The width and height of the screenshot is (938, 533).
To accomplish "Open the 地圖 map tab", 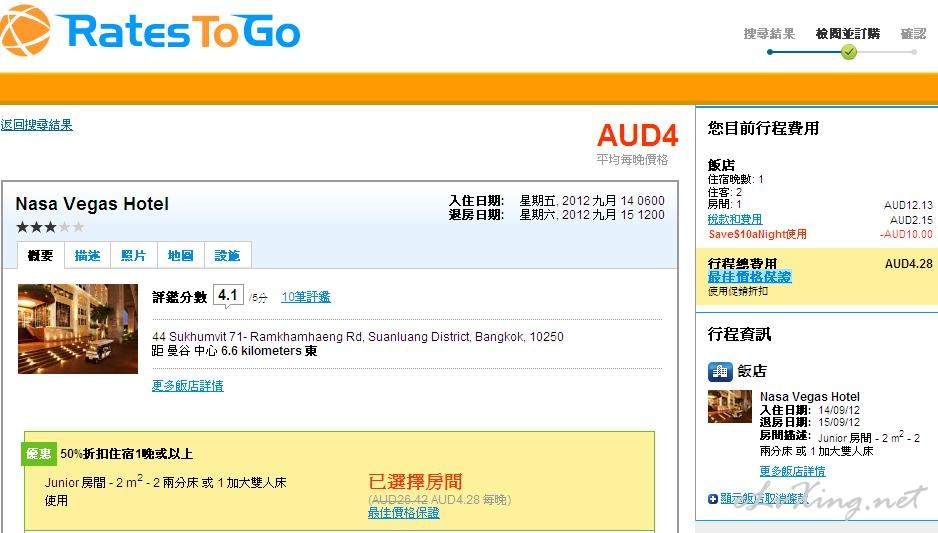I will (x=181, y=255).
